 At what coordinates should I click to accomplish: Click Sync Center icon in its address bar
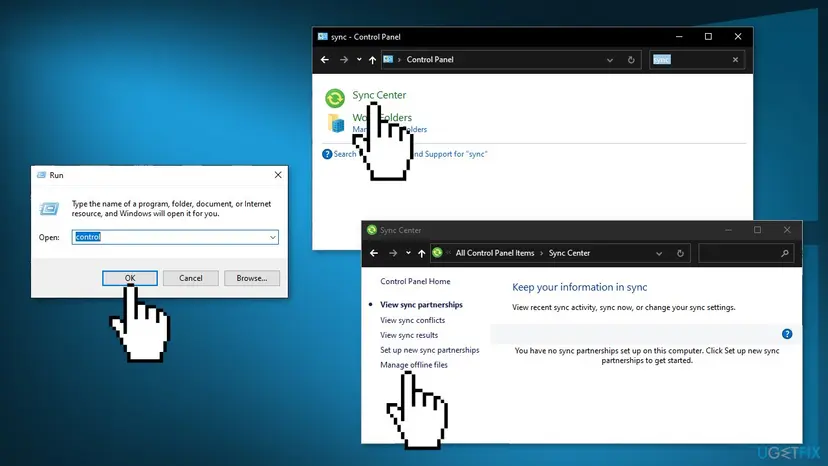click(x=437, y=253)
